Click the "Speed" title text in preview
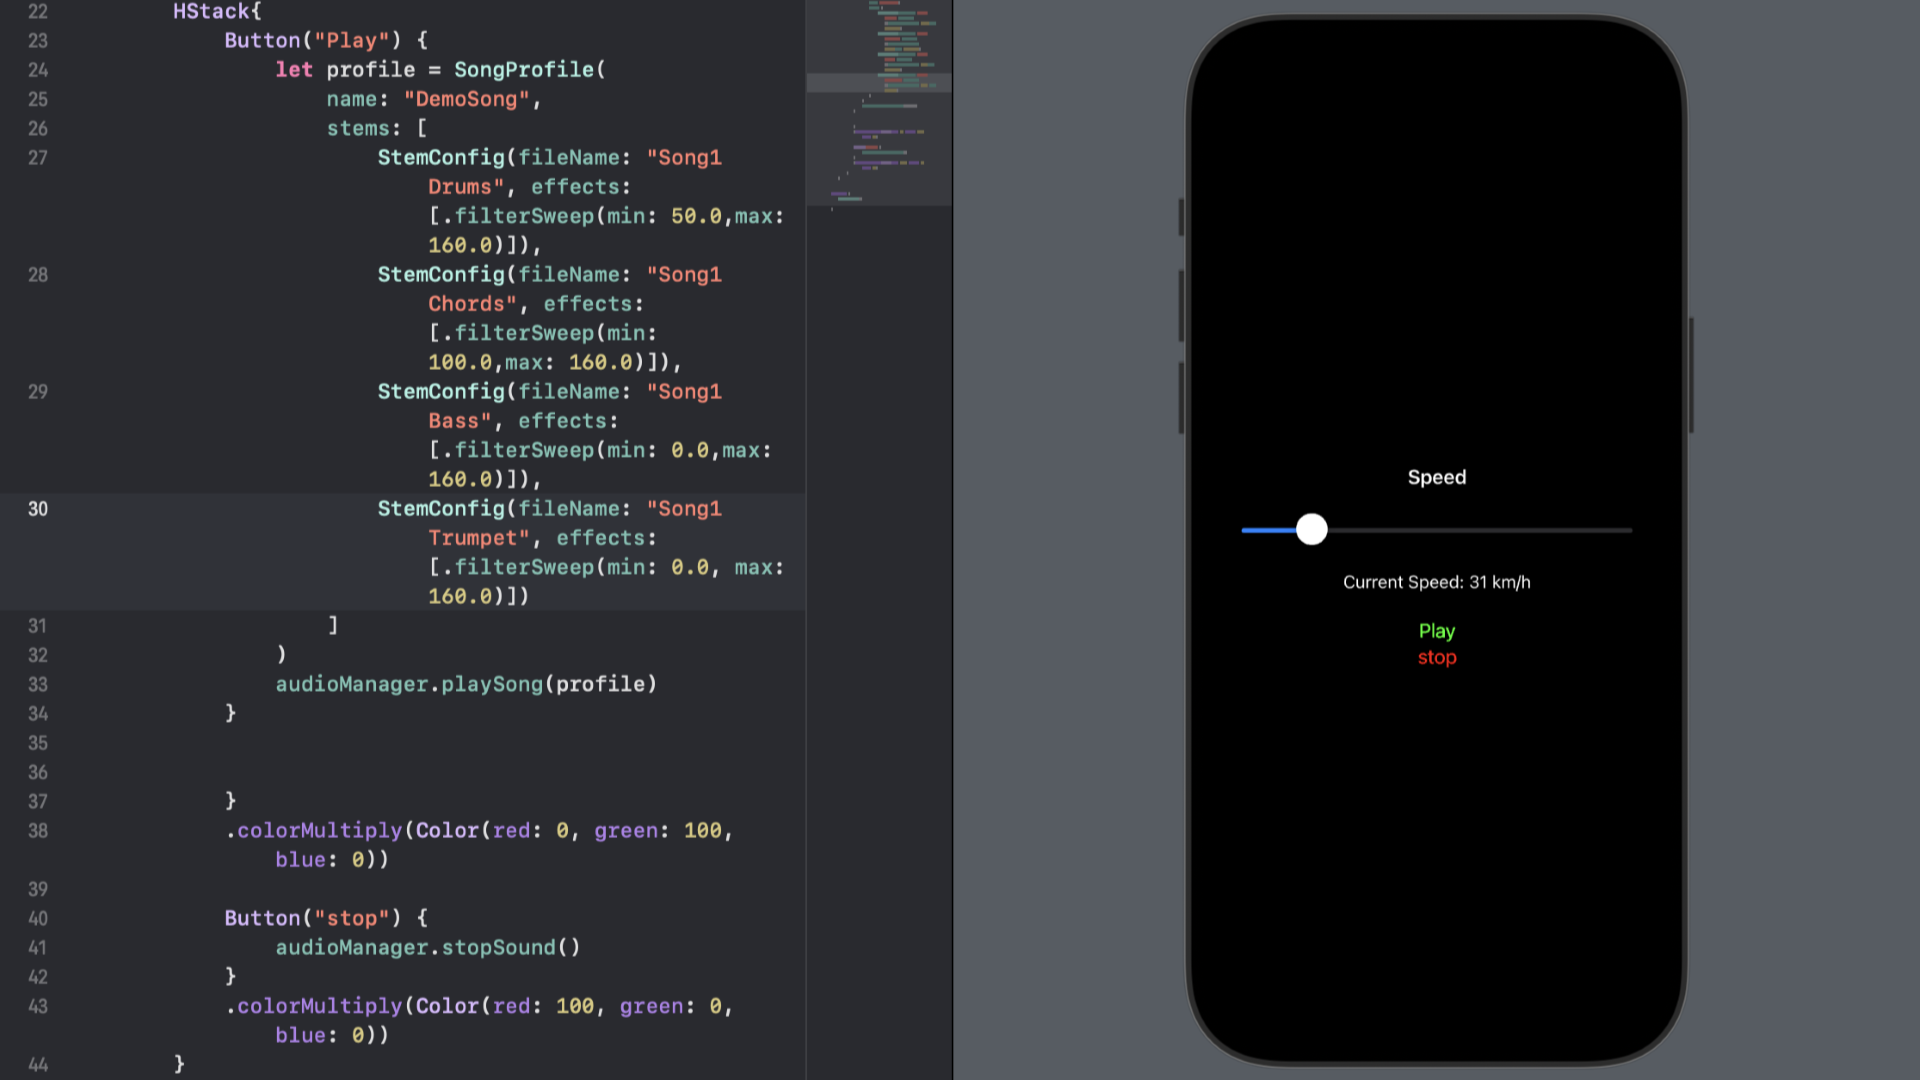Viewport: 1920px width, 1080px height. point(1436,477)
